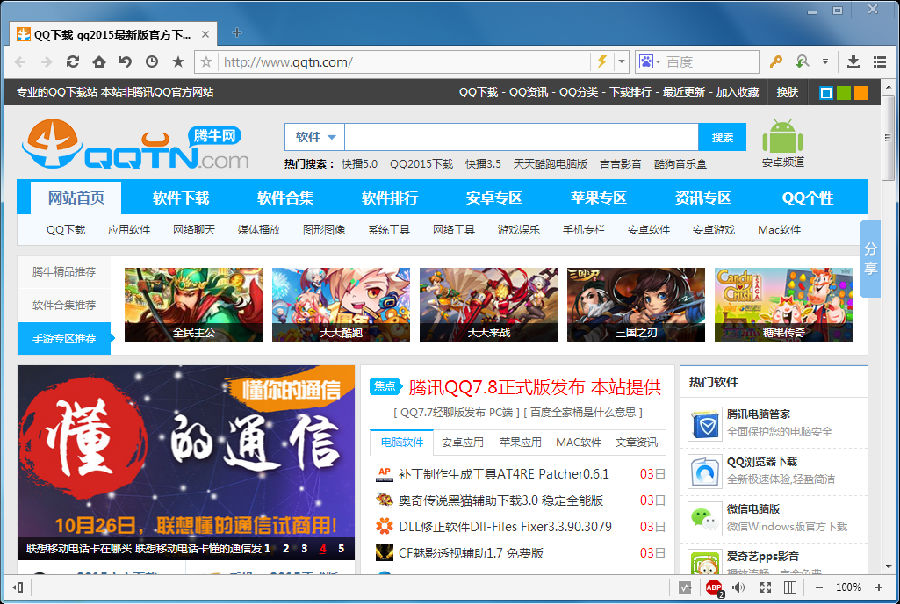This screenshot has width=900, height=604.
Task: Select the orange skin color swatch
Action: pyautogui.click(x=861, y=92)
